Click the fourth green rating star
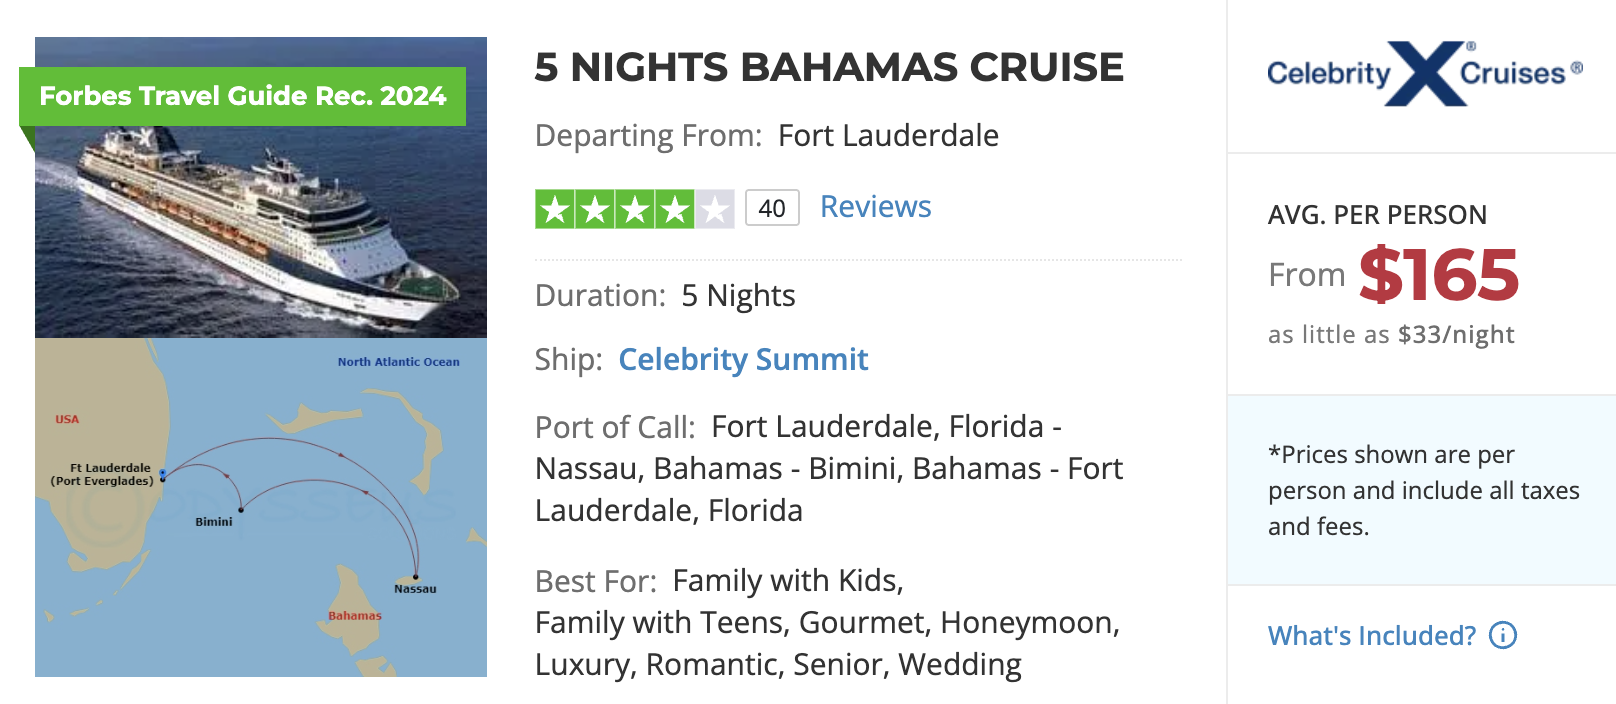Image resolution: width=1616 pixels, height=704 pixels. pyautogui.click(x=673, y=207)
